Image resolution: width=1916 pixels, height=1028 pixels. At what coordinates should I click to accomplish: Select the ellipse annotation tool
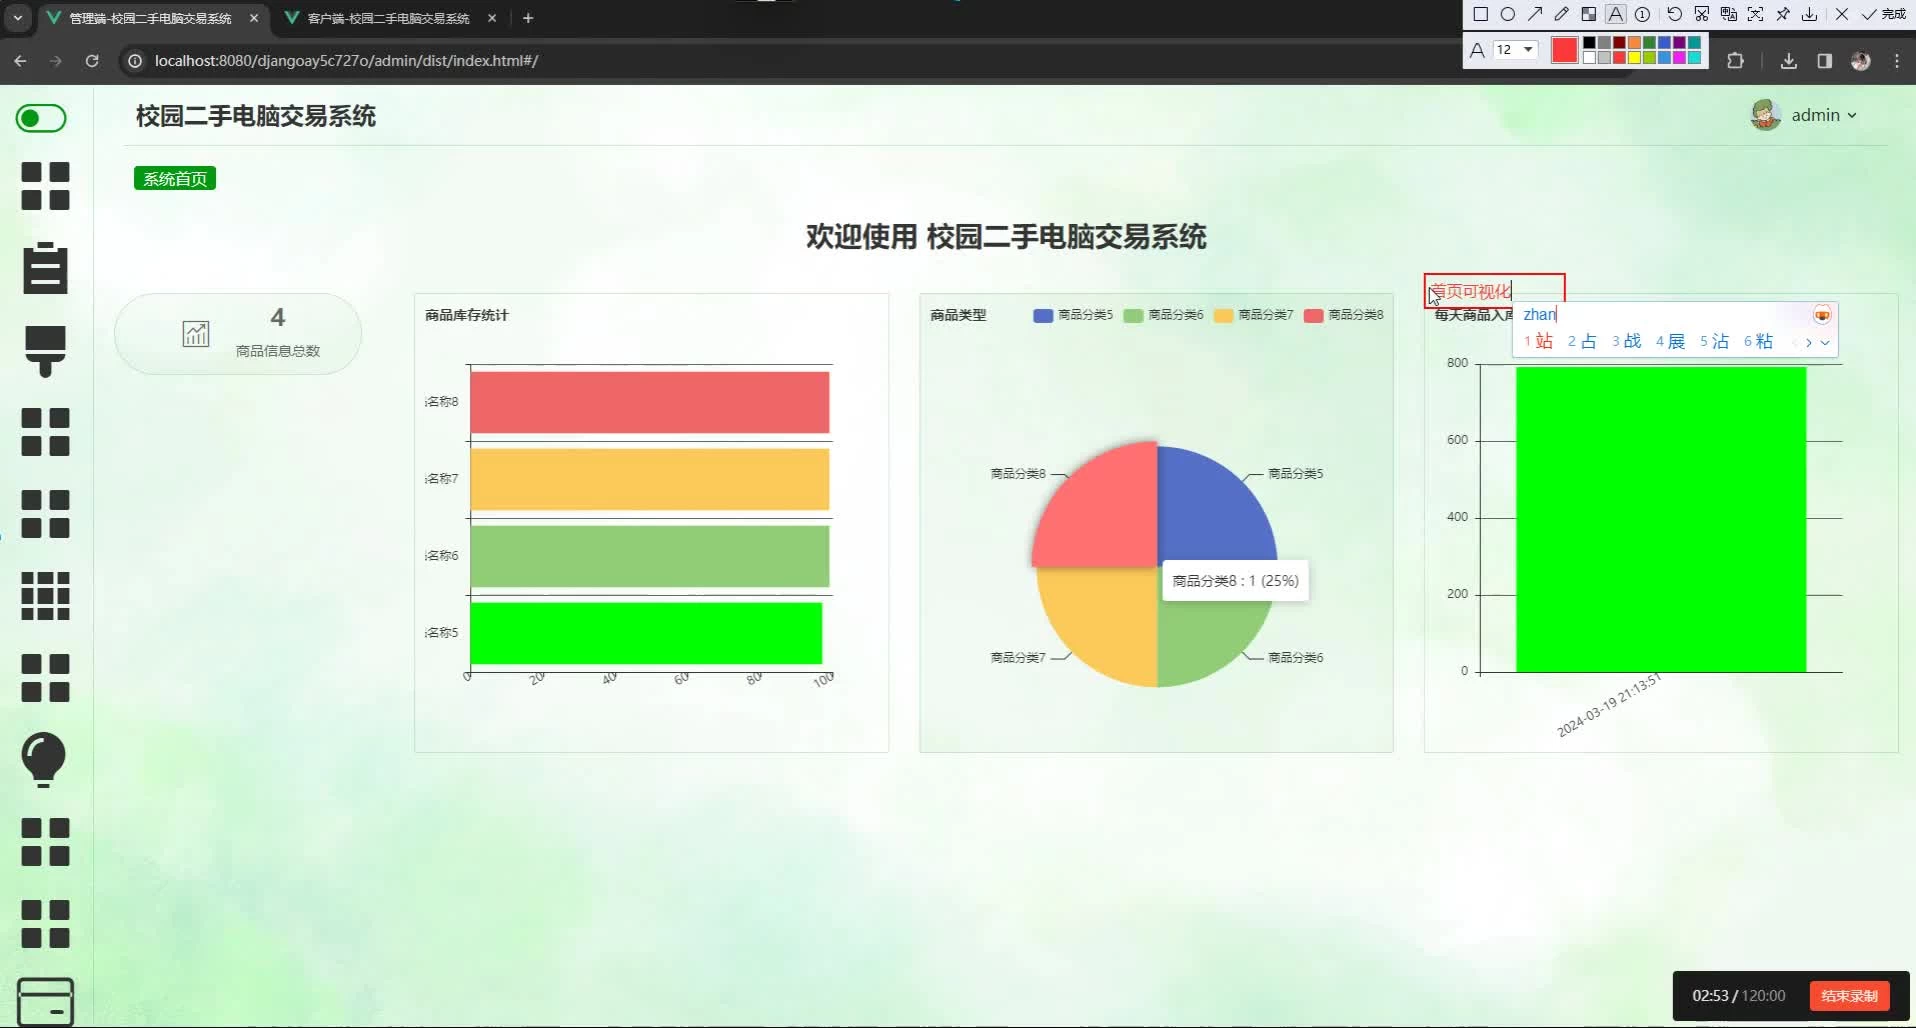click(x=1508, y=14)
